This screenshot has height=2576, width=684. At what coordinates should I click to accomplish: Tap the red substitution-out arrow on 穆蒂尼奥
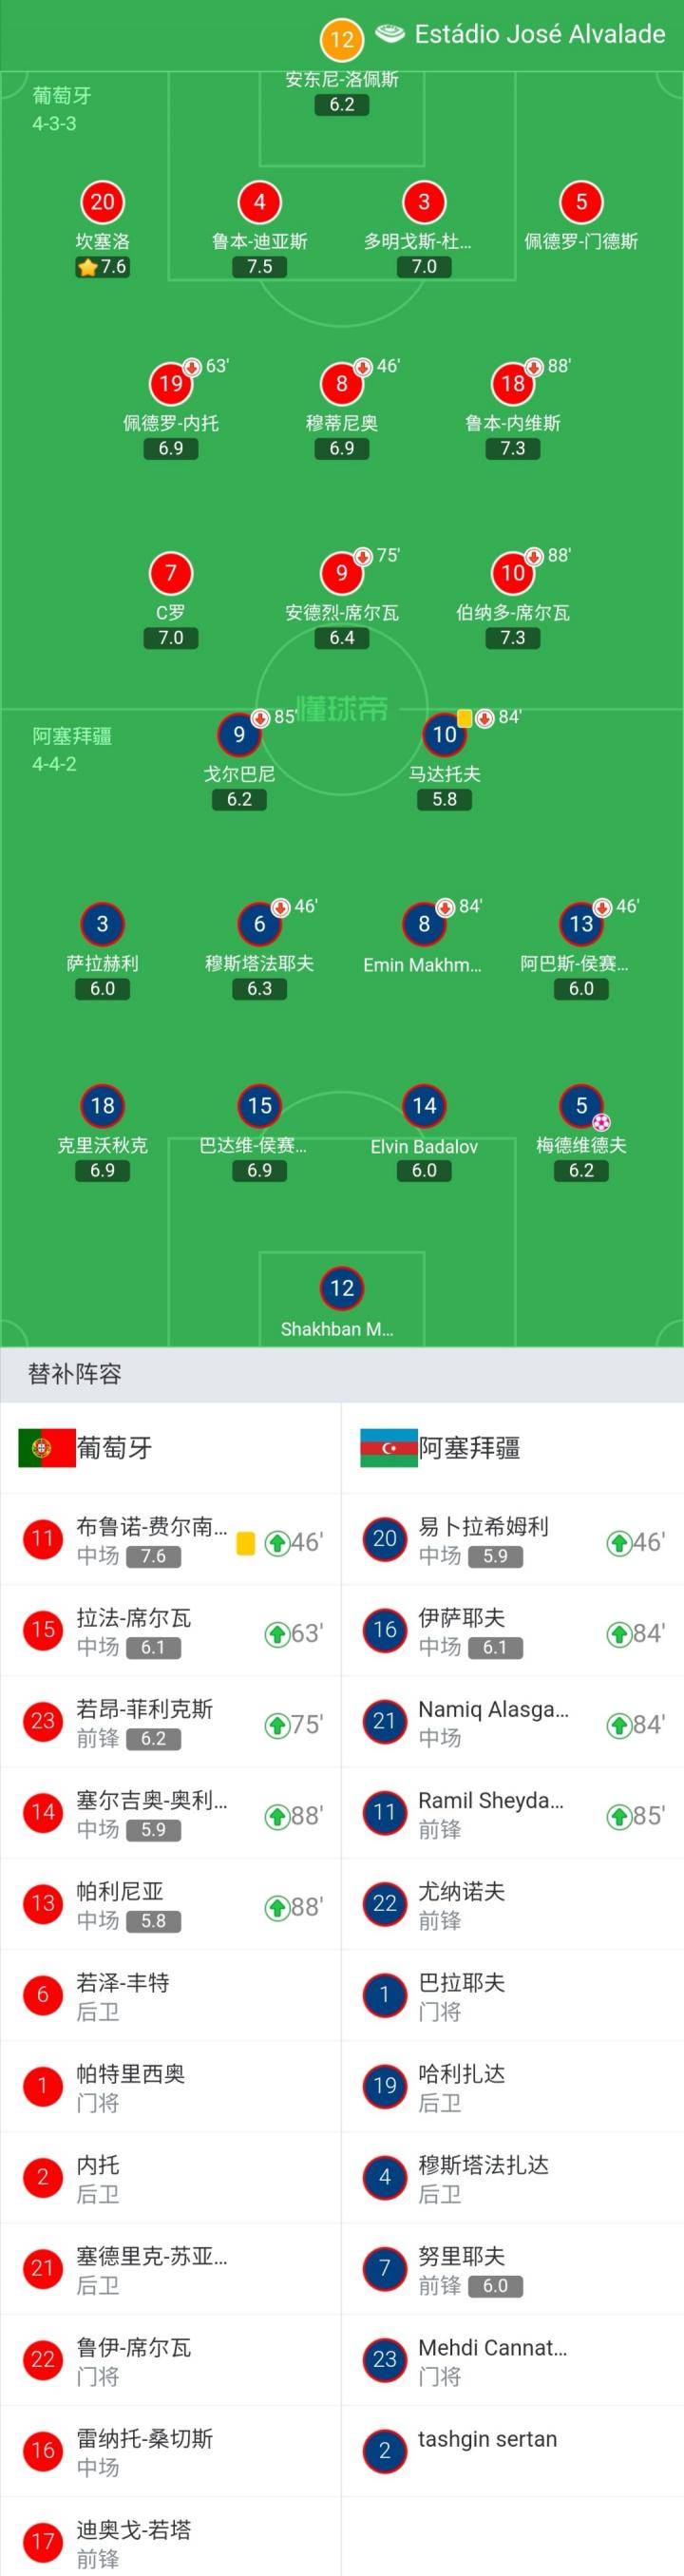[363, 367]
